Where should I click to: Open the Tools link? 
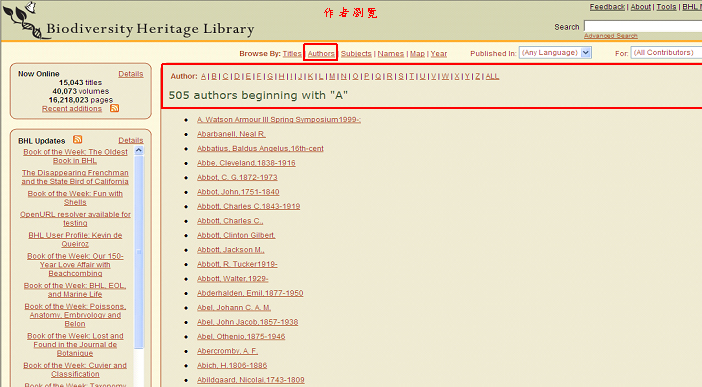(666, 7)
